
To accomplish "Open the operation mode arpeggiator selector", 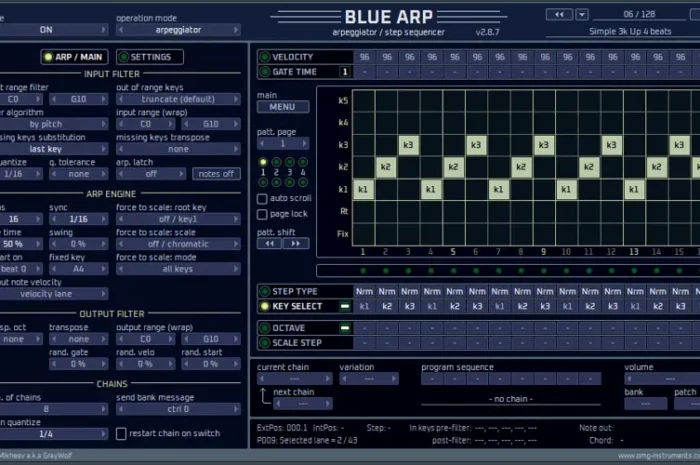I will coord(178,30).
